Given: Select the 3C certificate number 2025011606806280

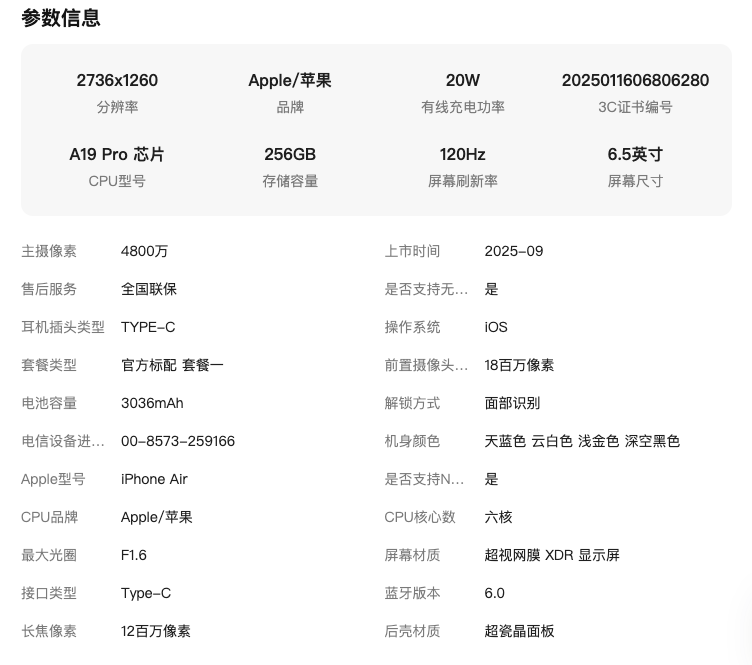Looking at the screenshot, I should 635,80.
